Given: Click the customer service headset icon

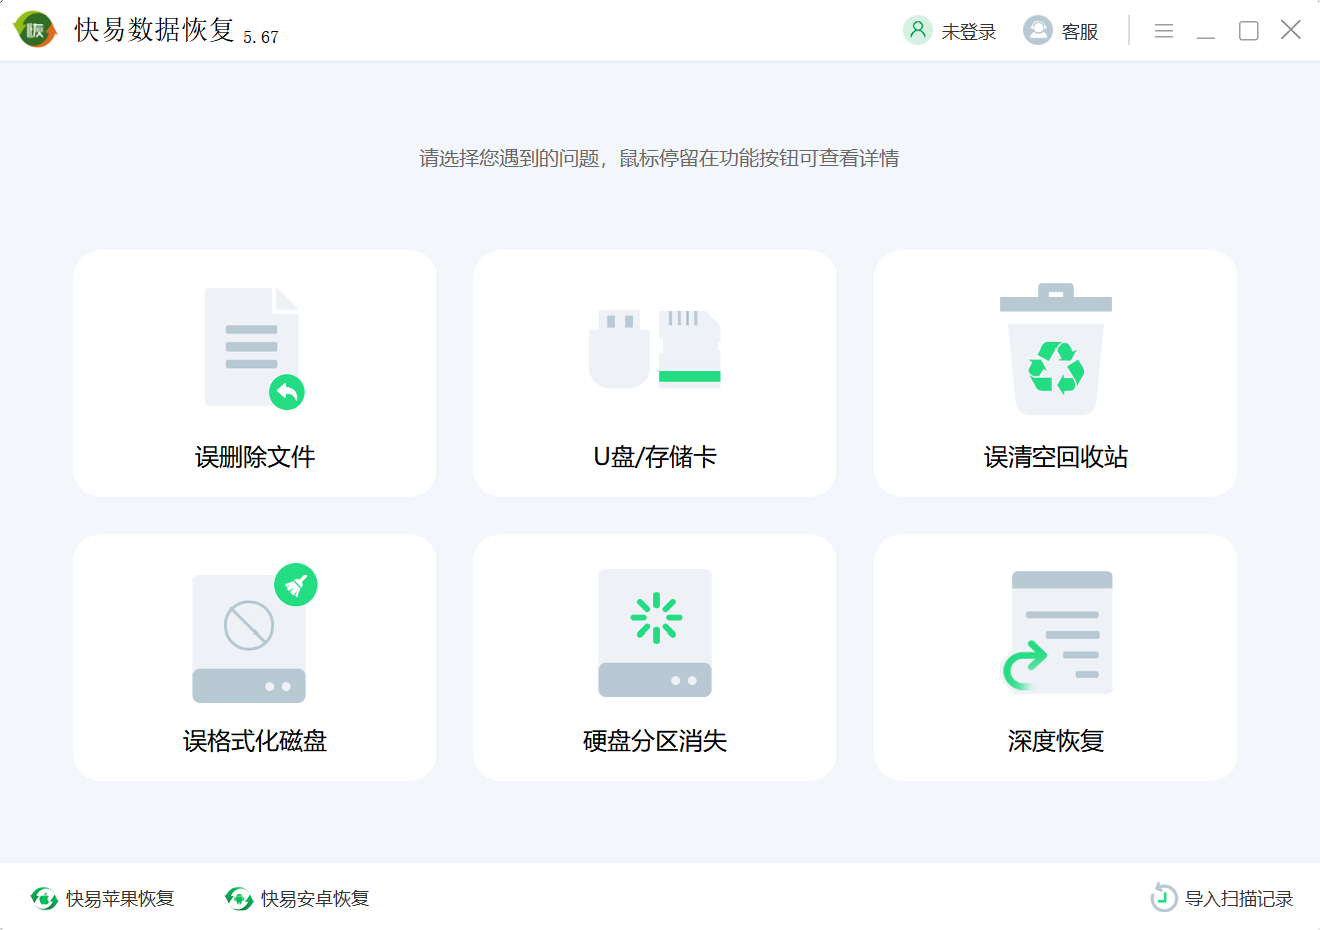Looking at the screenshot, I should (x=1037, y=30).
